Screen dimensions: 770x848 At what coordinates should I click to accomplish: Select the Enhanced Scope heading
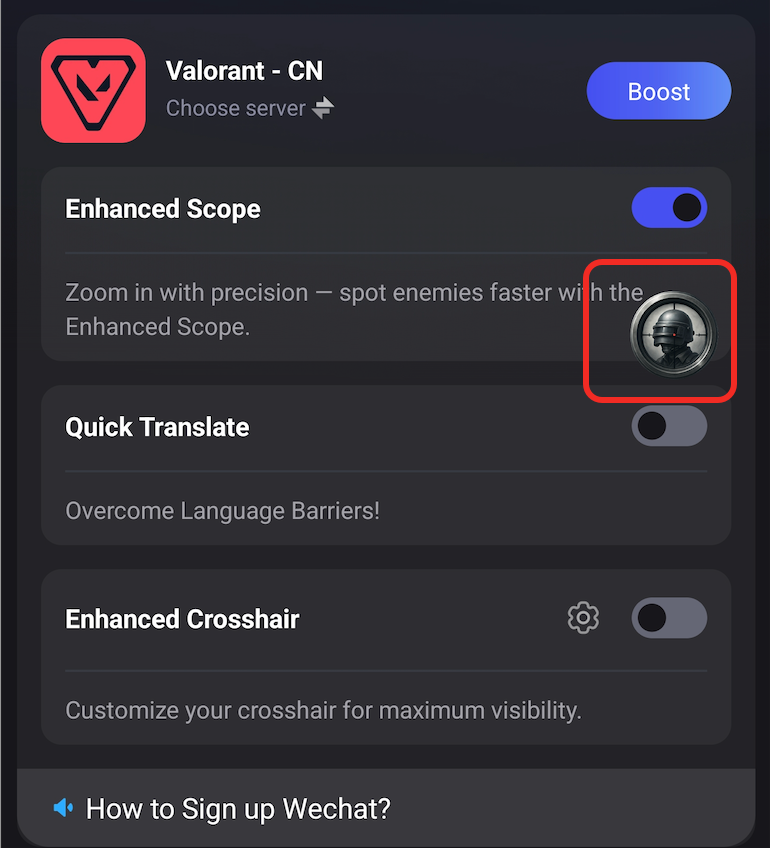click(x=163, y=209)
